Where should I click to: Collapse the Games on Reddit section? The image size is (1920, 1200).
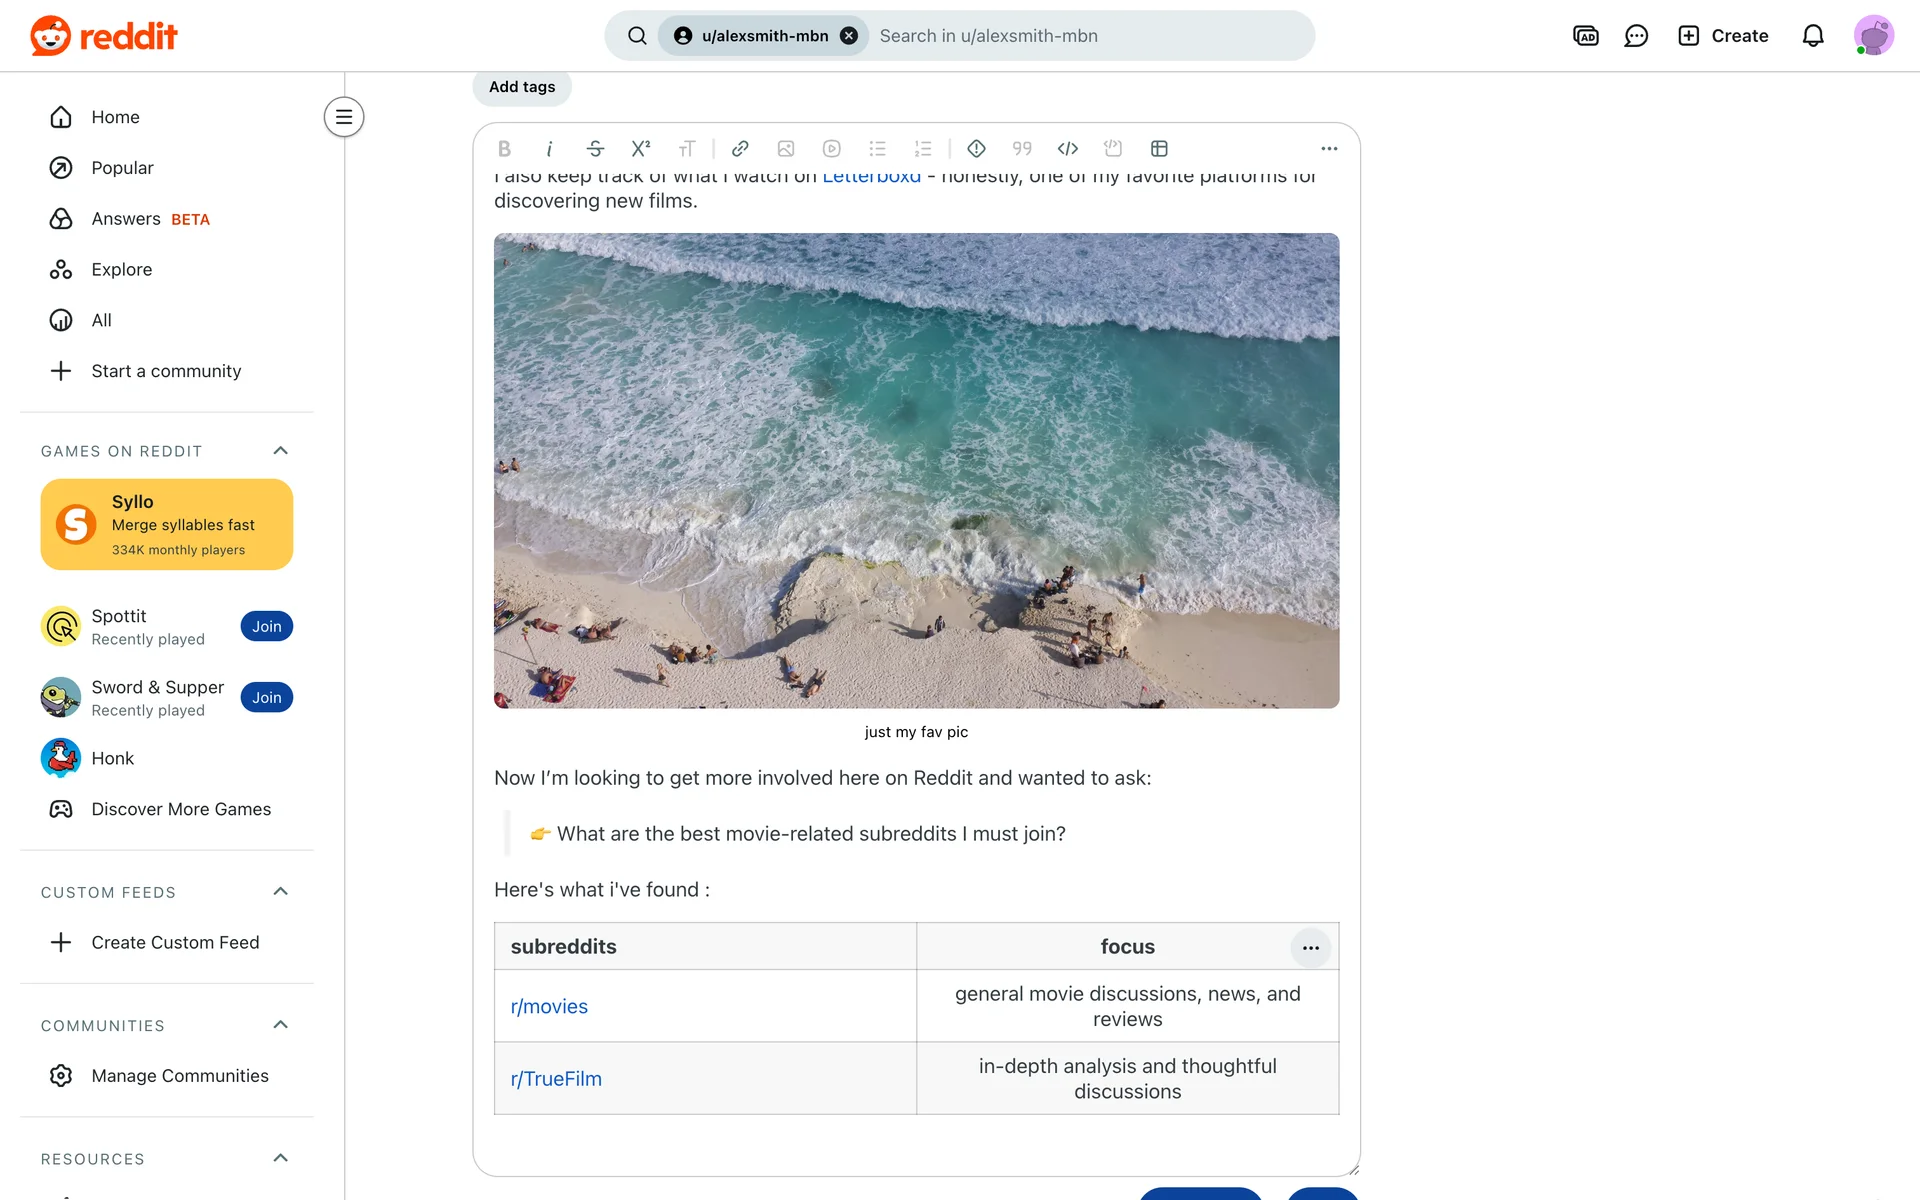(x=280, y=451)
